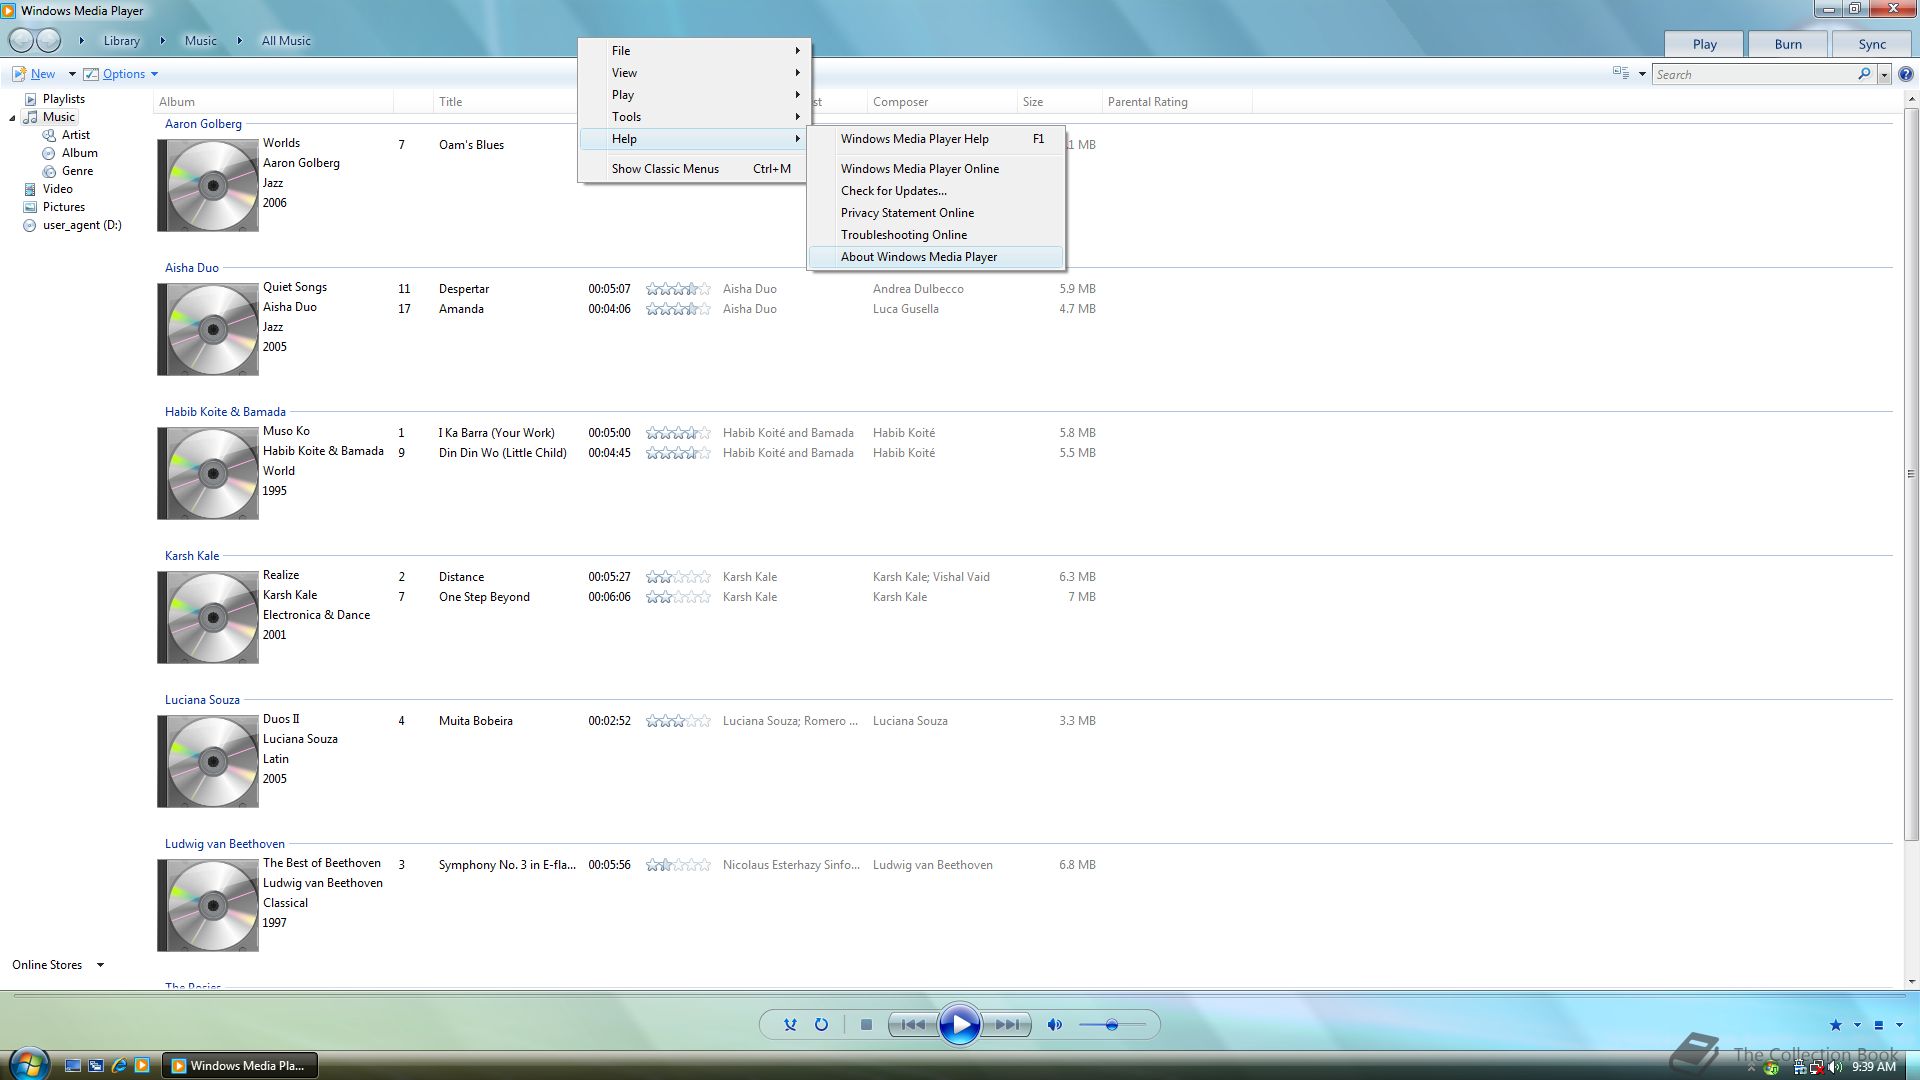Open the Tools submenu

click(x=694, y=117)
